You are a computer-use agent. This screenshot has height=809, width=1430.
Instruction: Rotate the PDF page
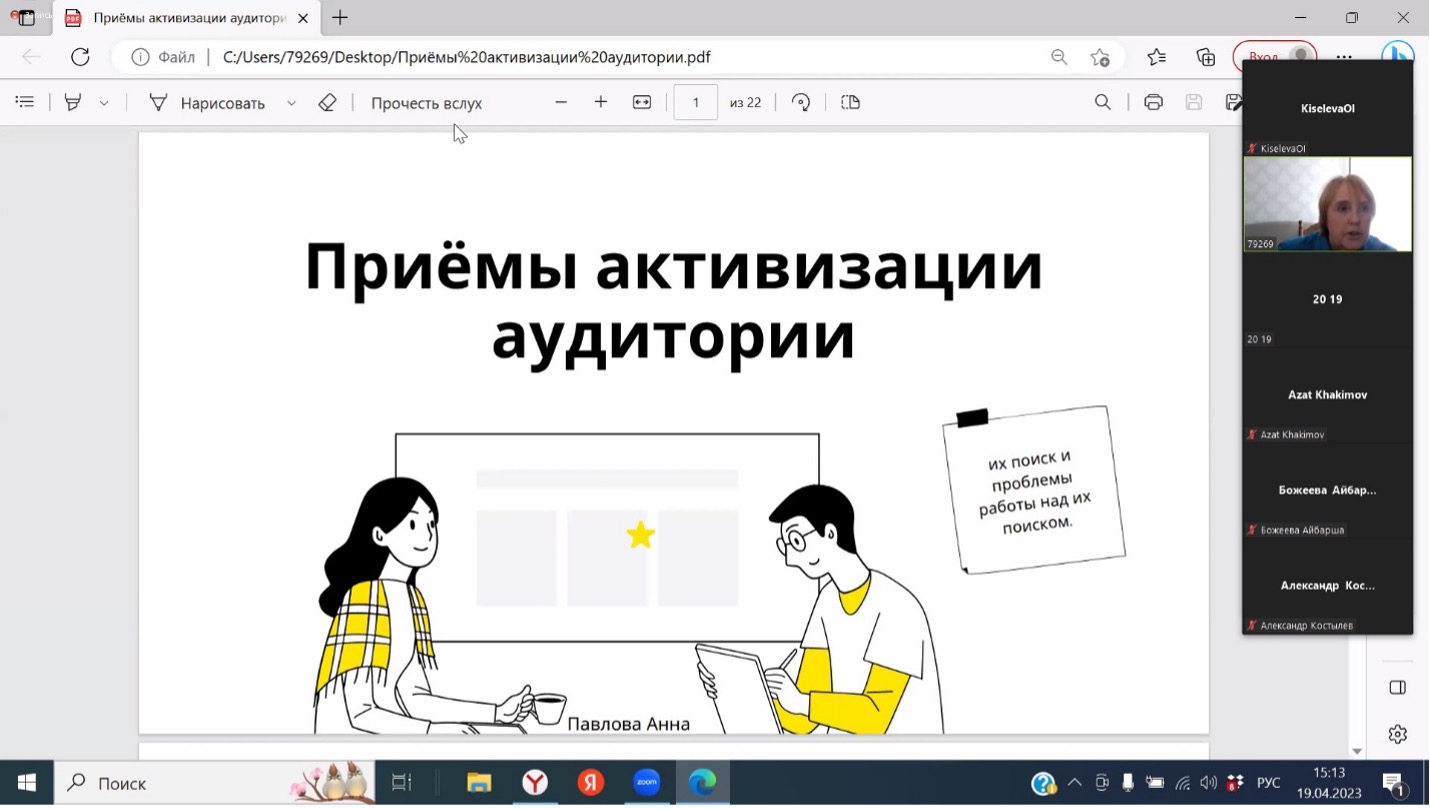pos(801,102)
